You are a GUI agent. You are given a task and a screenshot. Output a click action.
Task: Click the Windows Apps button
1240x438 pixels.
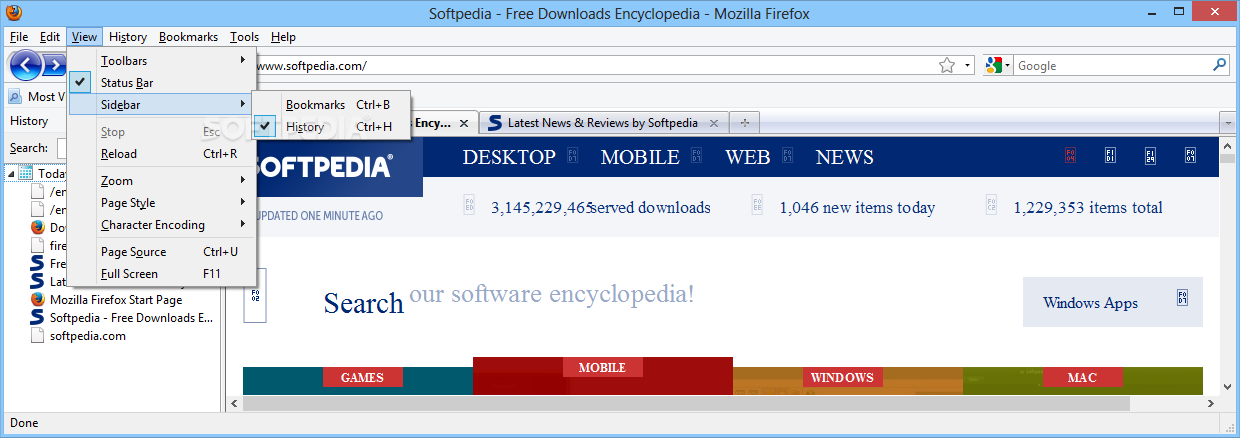coord(1113,302)
